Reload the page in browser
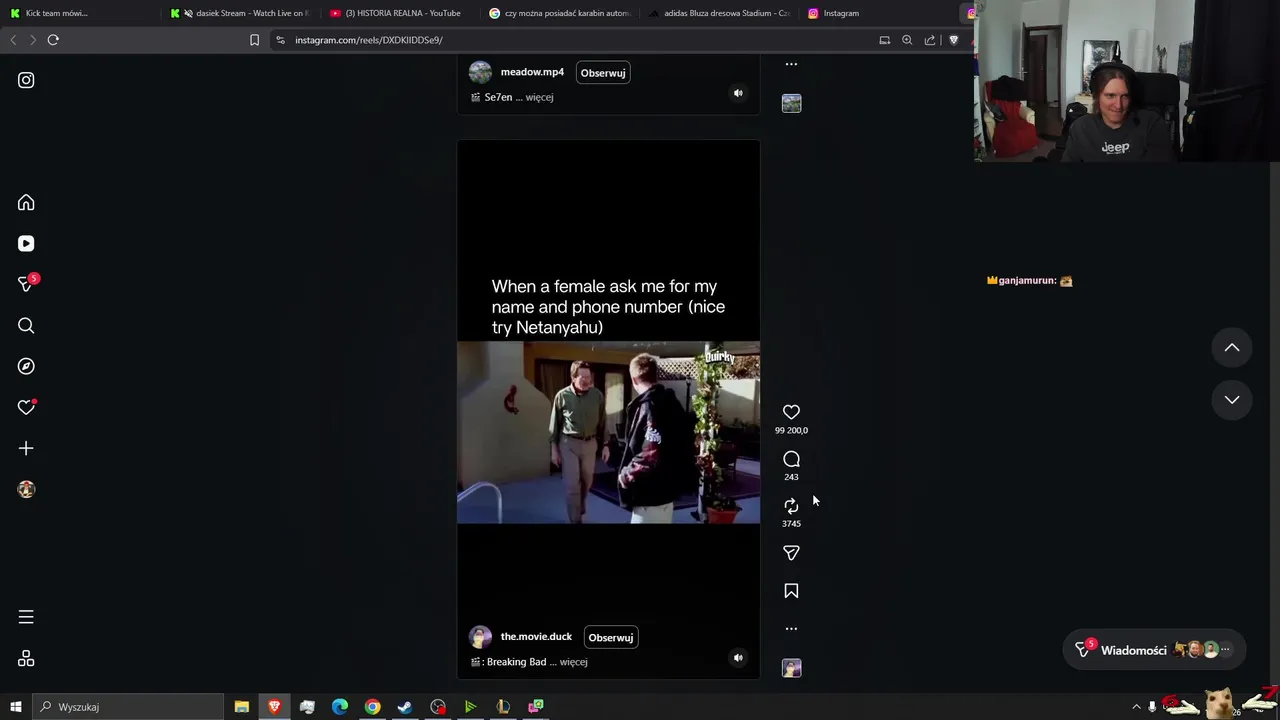 coord(53,40)
